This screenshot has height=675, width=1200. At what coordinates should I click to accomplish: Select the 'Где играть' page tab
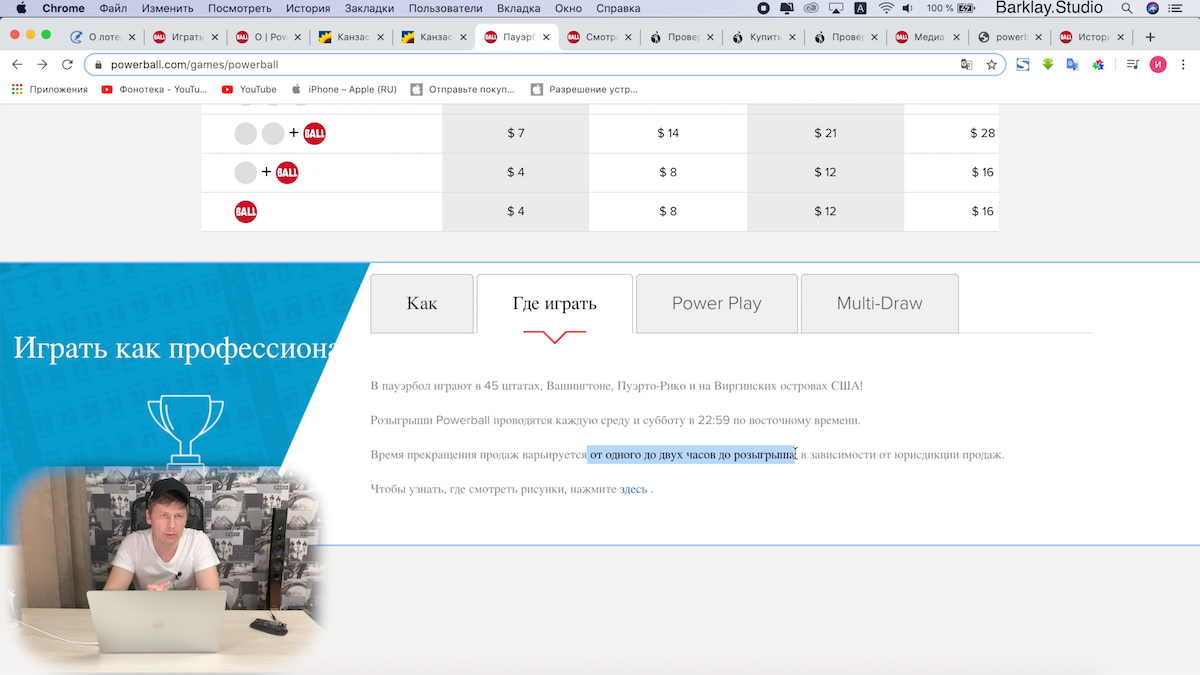[555, 303]
